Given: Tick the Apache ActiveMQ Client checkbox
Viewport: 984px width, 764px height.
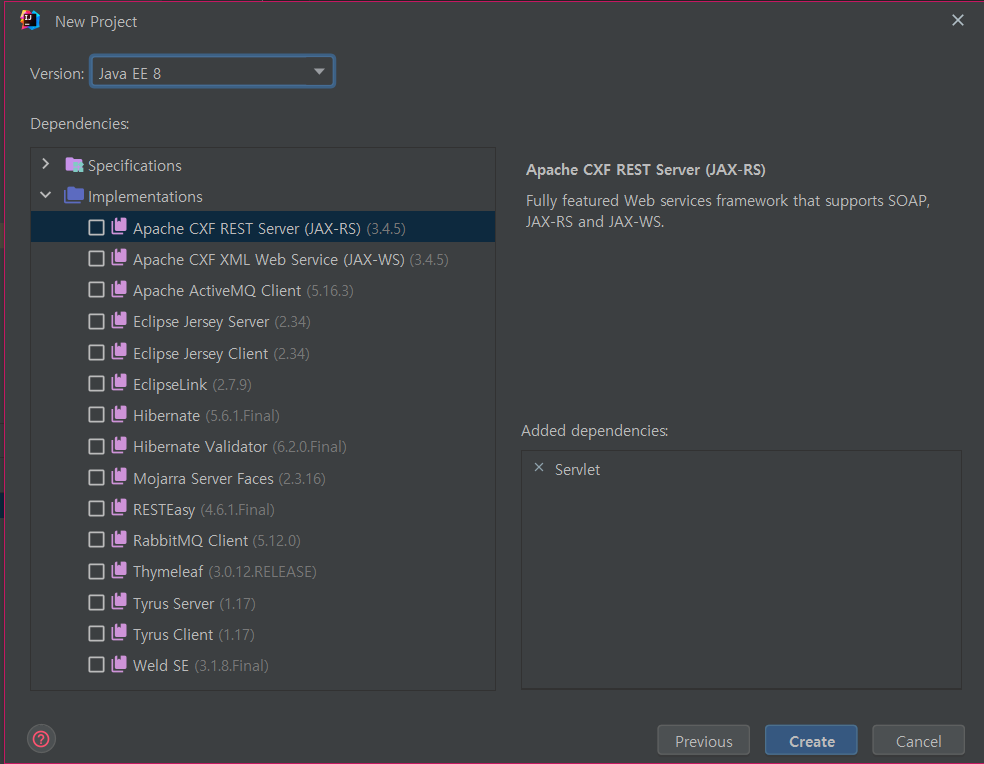Looking at the screenshot, I should point(96,290).
